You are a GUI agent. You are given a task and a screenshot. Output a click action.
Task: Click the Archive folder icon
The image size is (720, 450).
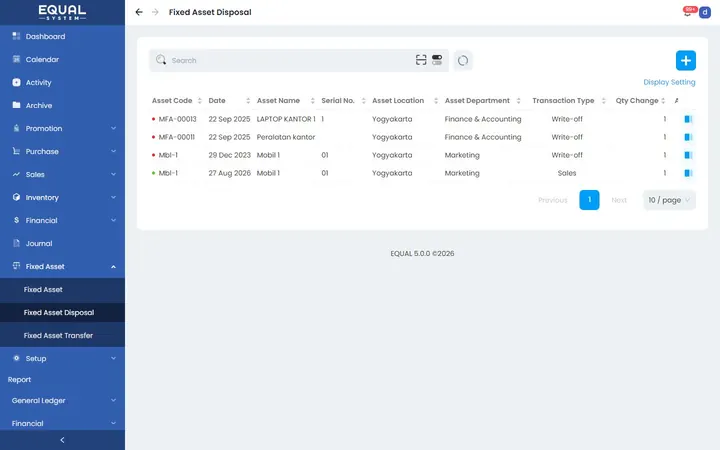(16, 105)
